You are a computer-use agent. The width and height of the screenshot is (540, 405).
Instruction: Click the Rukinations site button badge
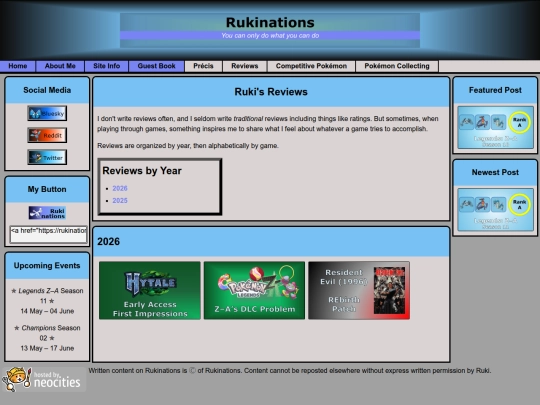coord(47,213)
